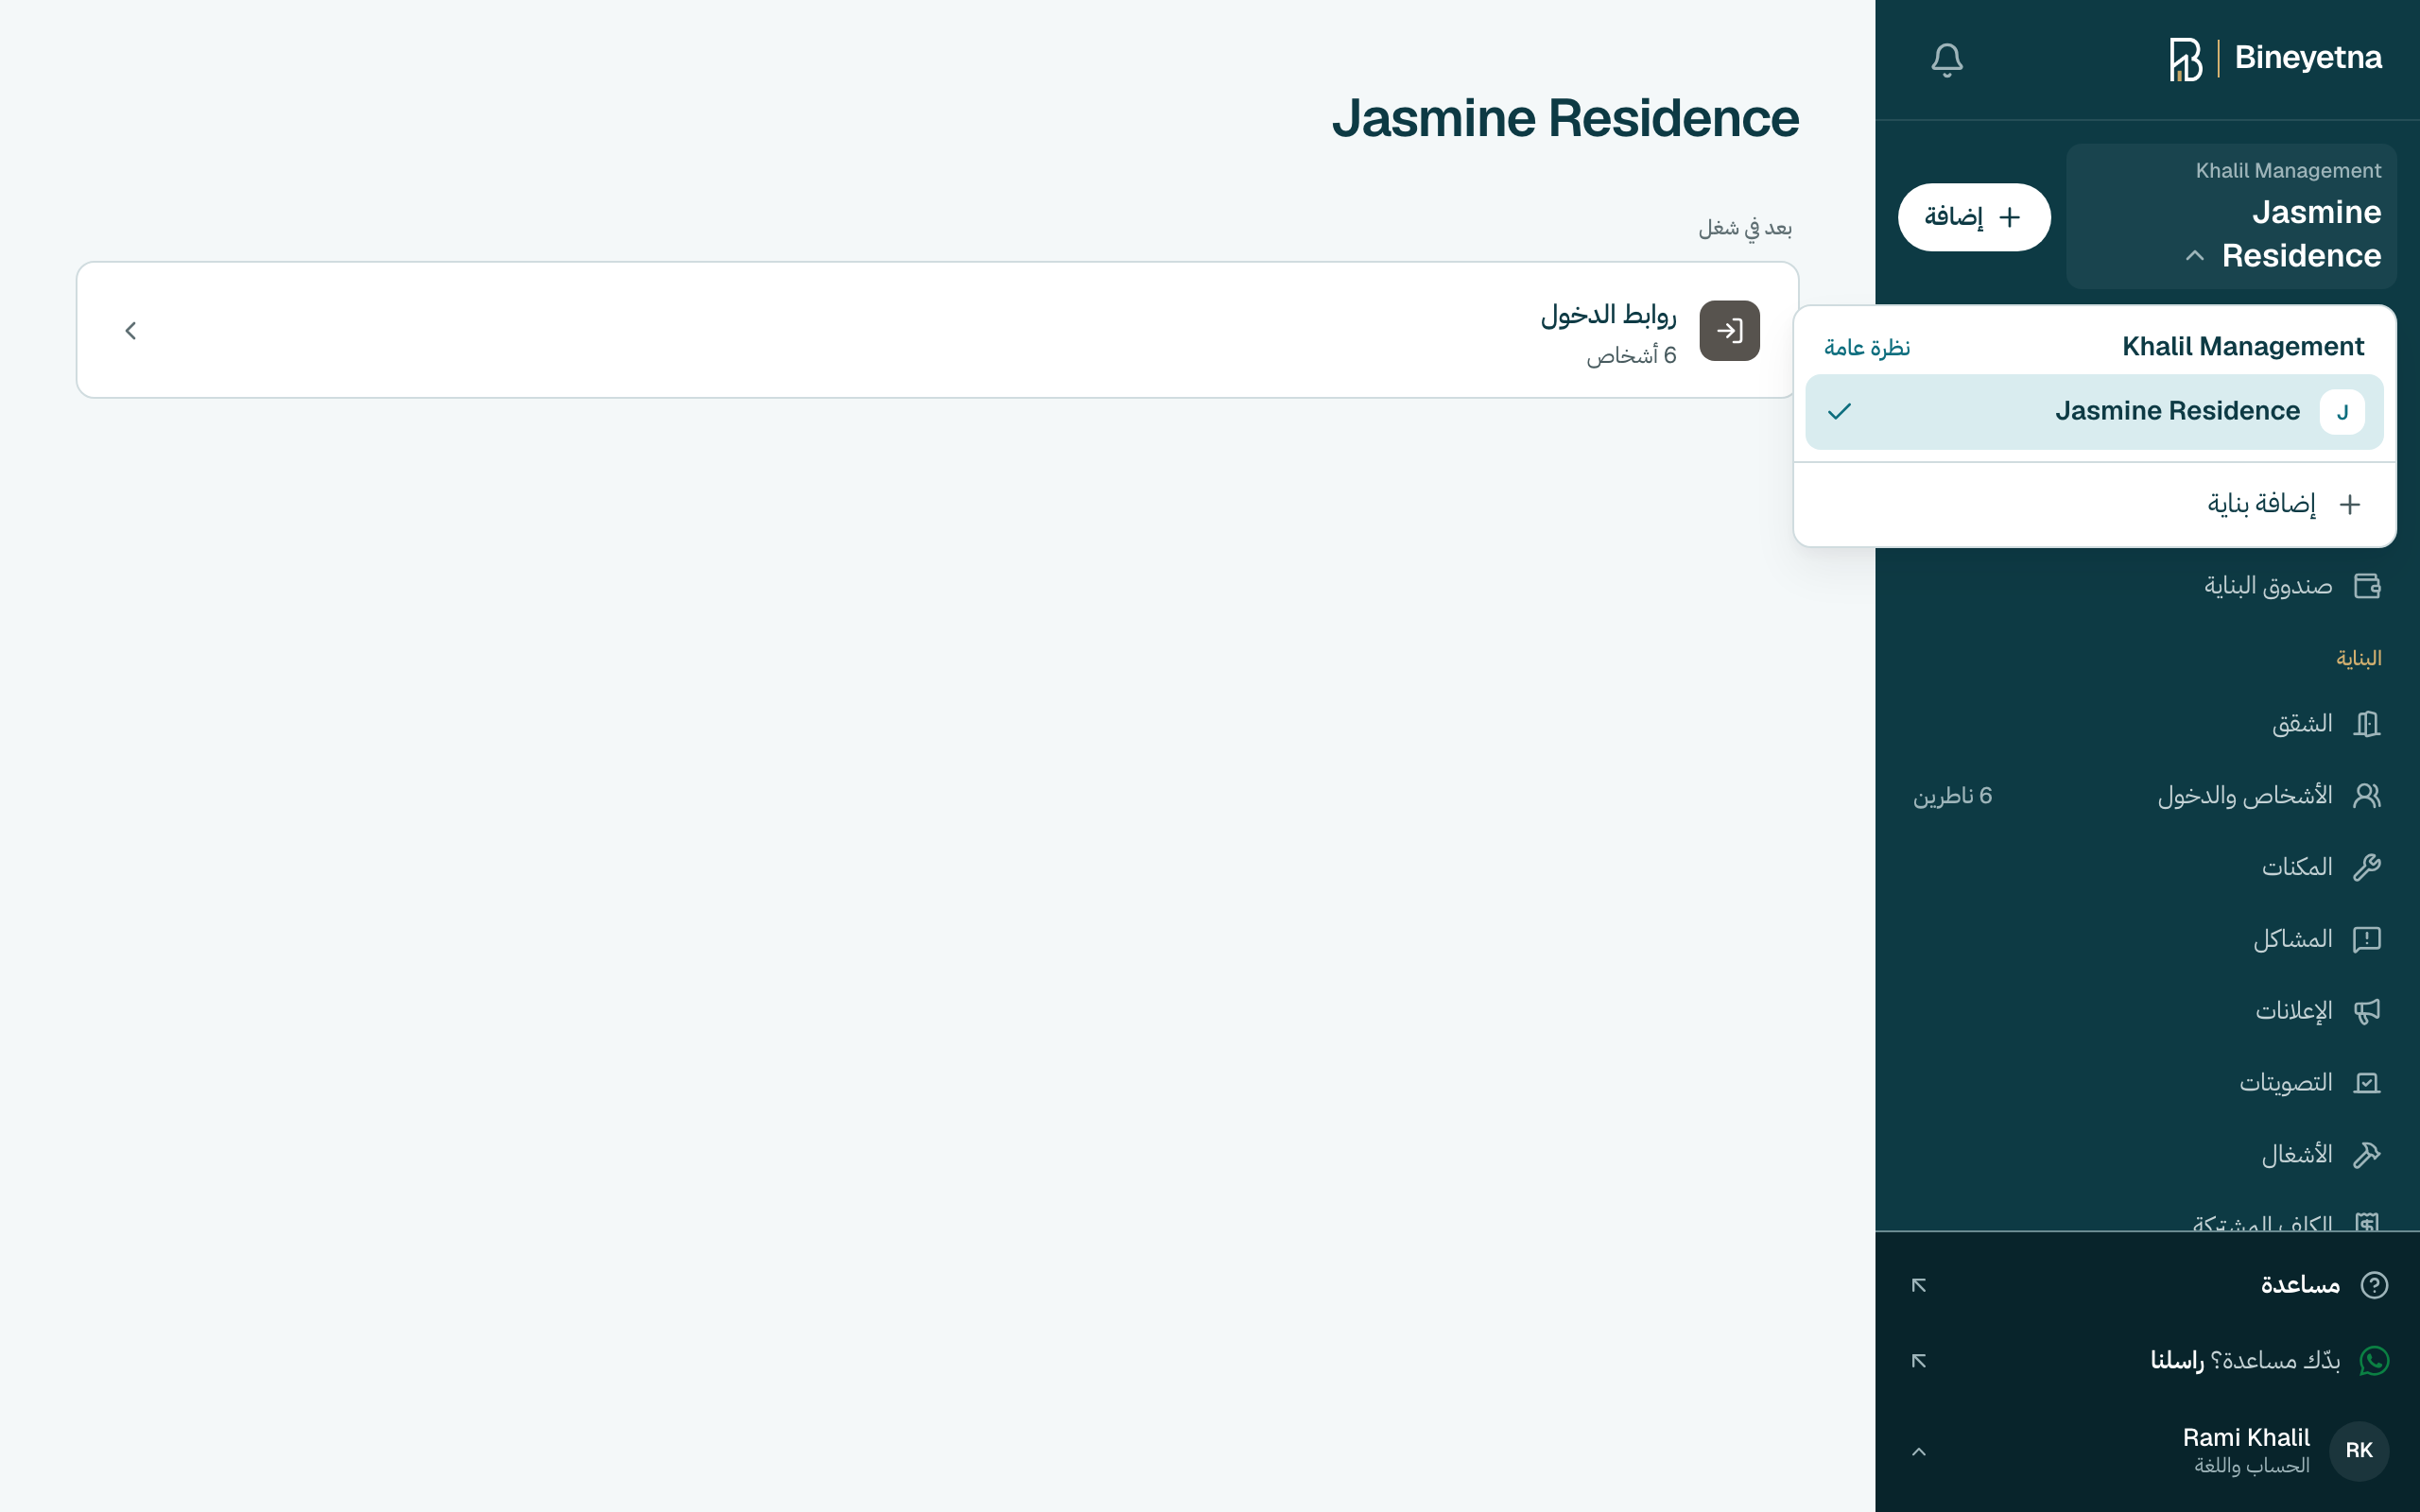Click the إضافة add button
This screenshot has width=2420, height=1512.
tap(1973, 217)
